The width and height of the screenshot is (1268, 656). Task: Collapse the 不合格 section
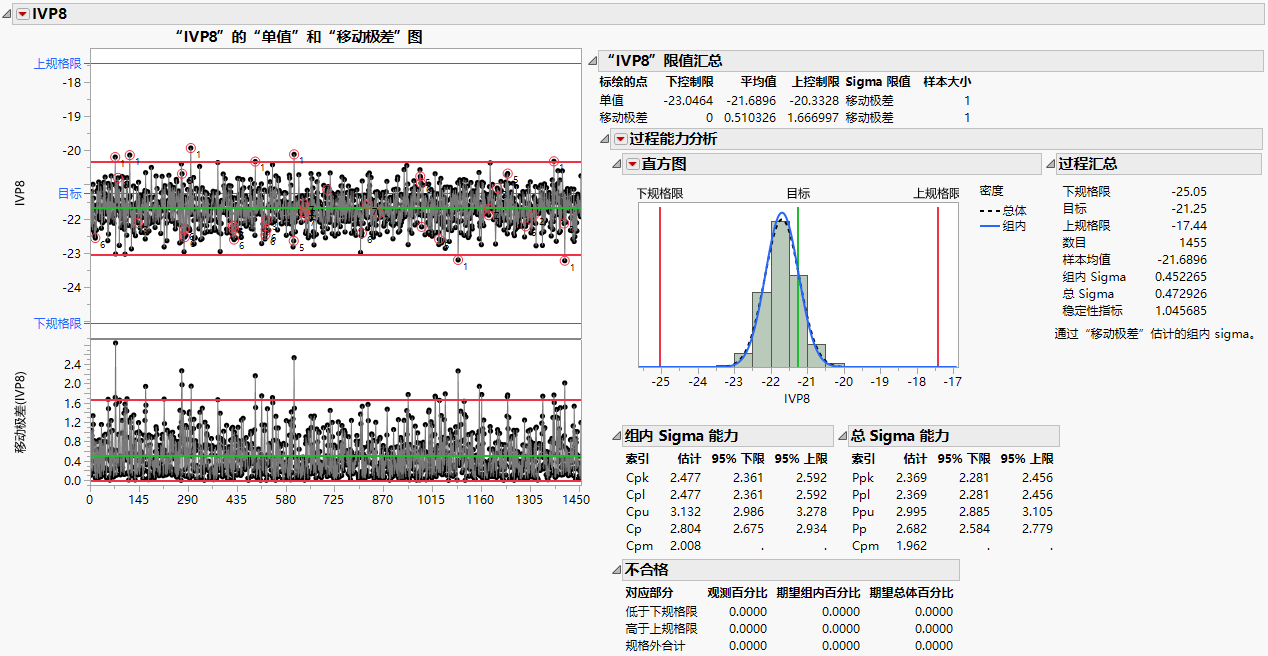point(616,570)
